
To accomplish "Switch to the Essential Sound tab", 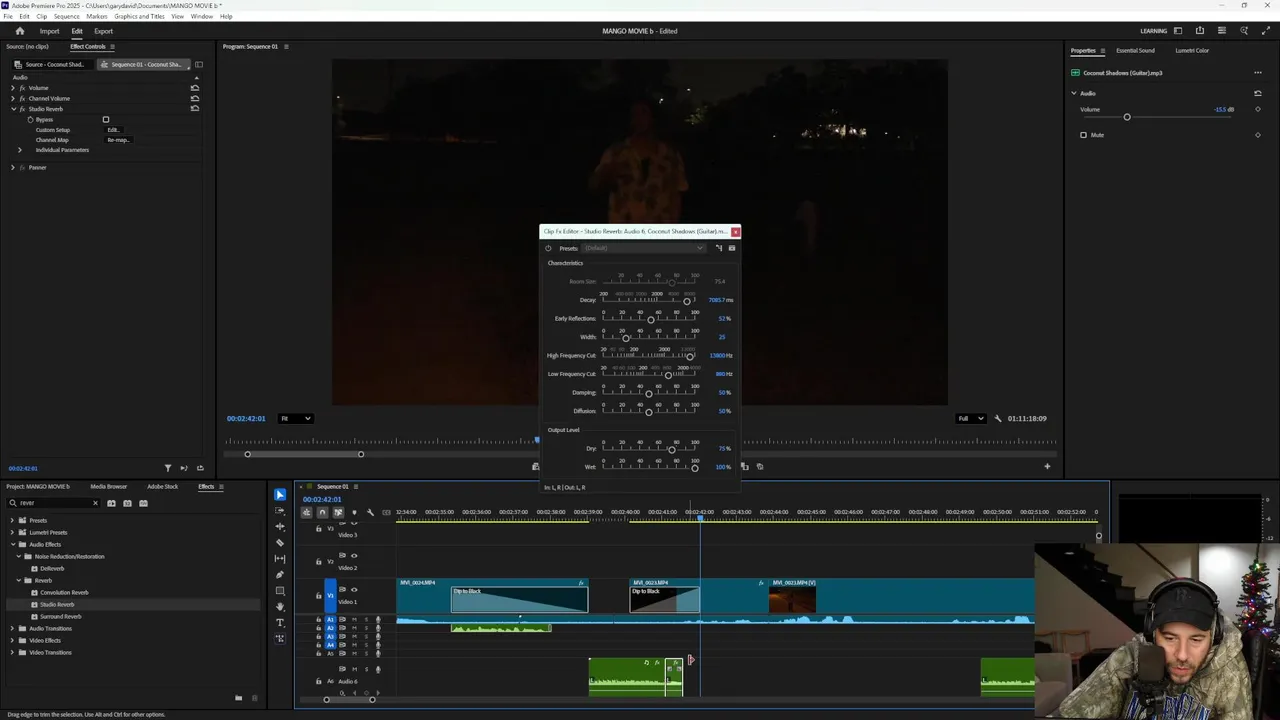I will coord(1135,50).
